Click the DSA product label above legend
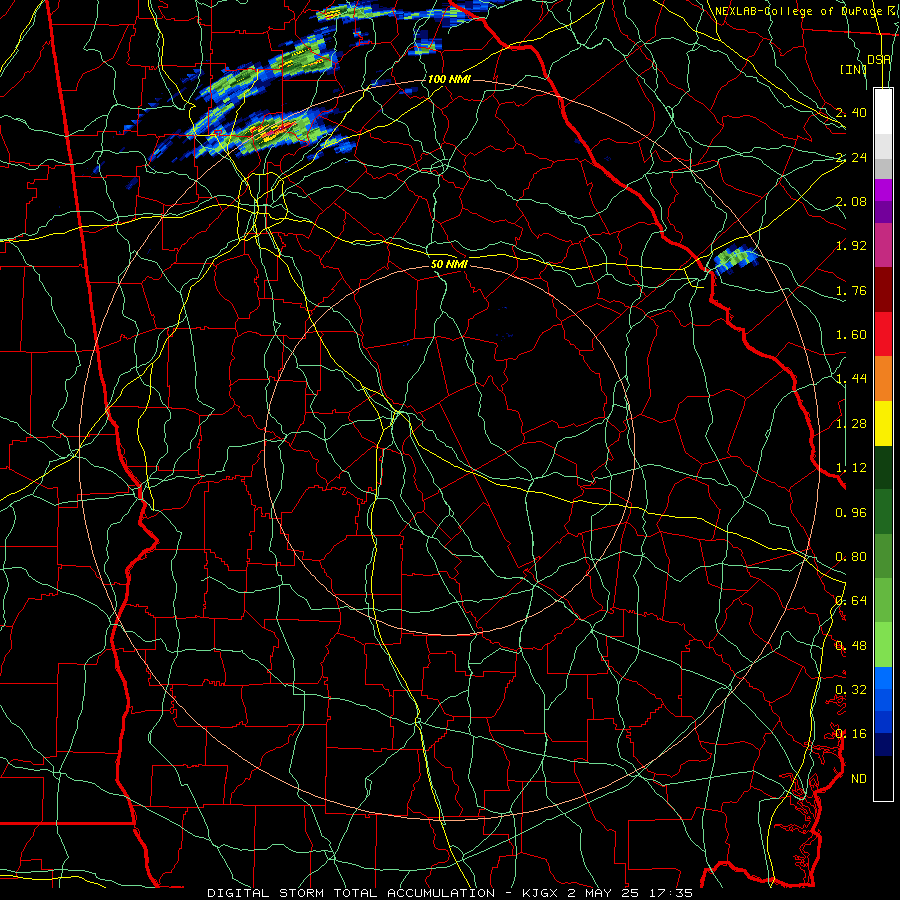Image resolution: width=900 pixels, height=900 pixels. click(x=879, y=60)
